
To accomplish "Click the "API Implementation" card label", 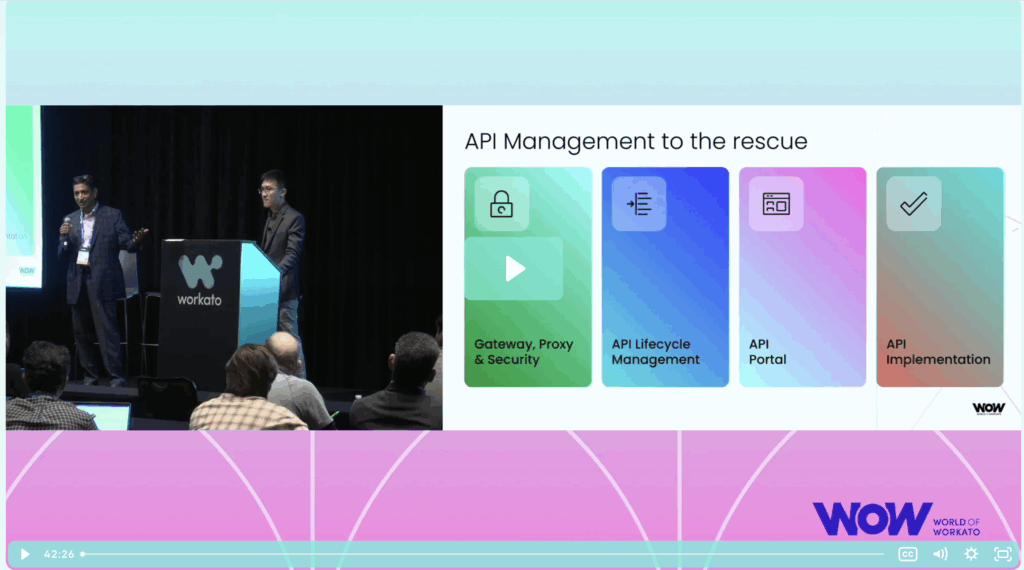I will pos(938,352).
